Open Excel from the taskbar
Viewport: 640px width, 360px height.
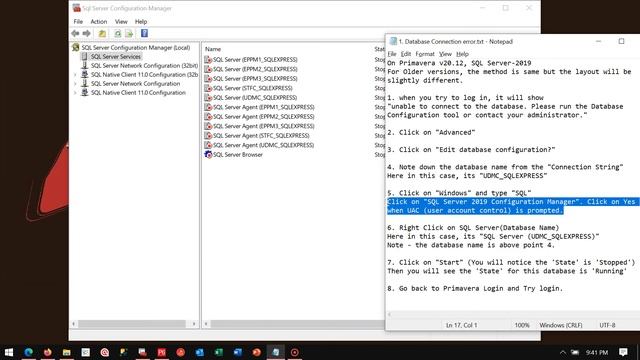[219, 352]
